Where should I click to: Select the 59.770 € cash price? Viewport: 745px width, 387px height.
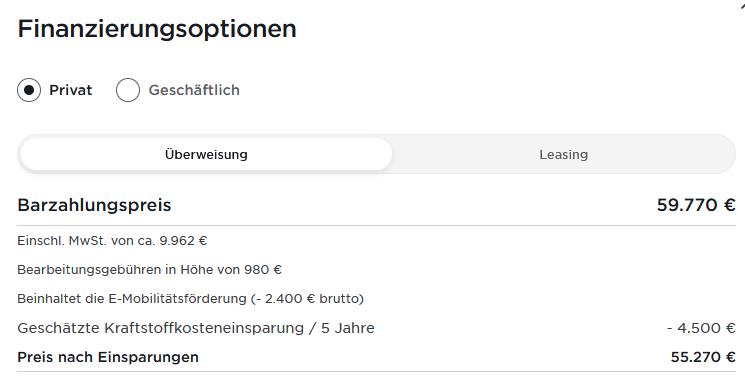click(696, 205)
